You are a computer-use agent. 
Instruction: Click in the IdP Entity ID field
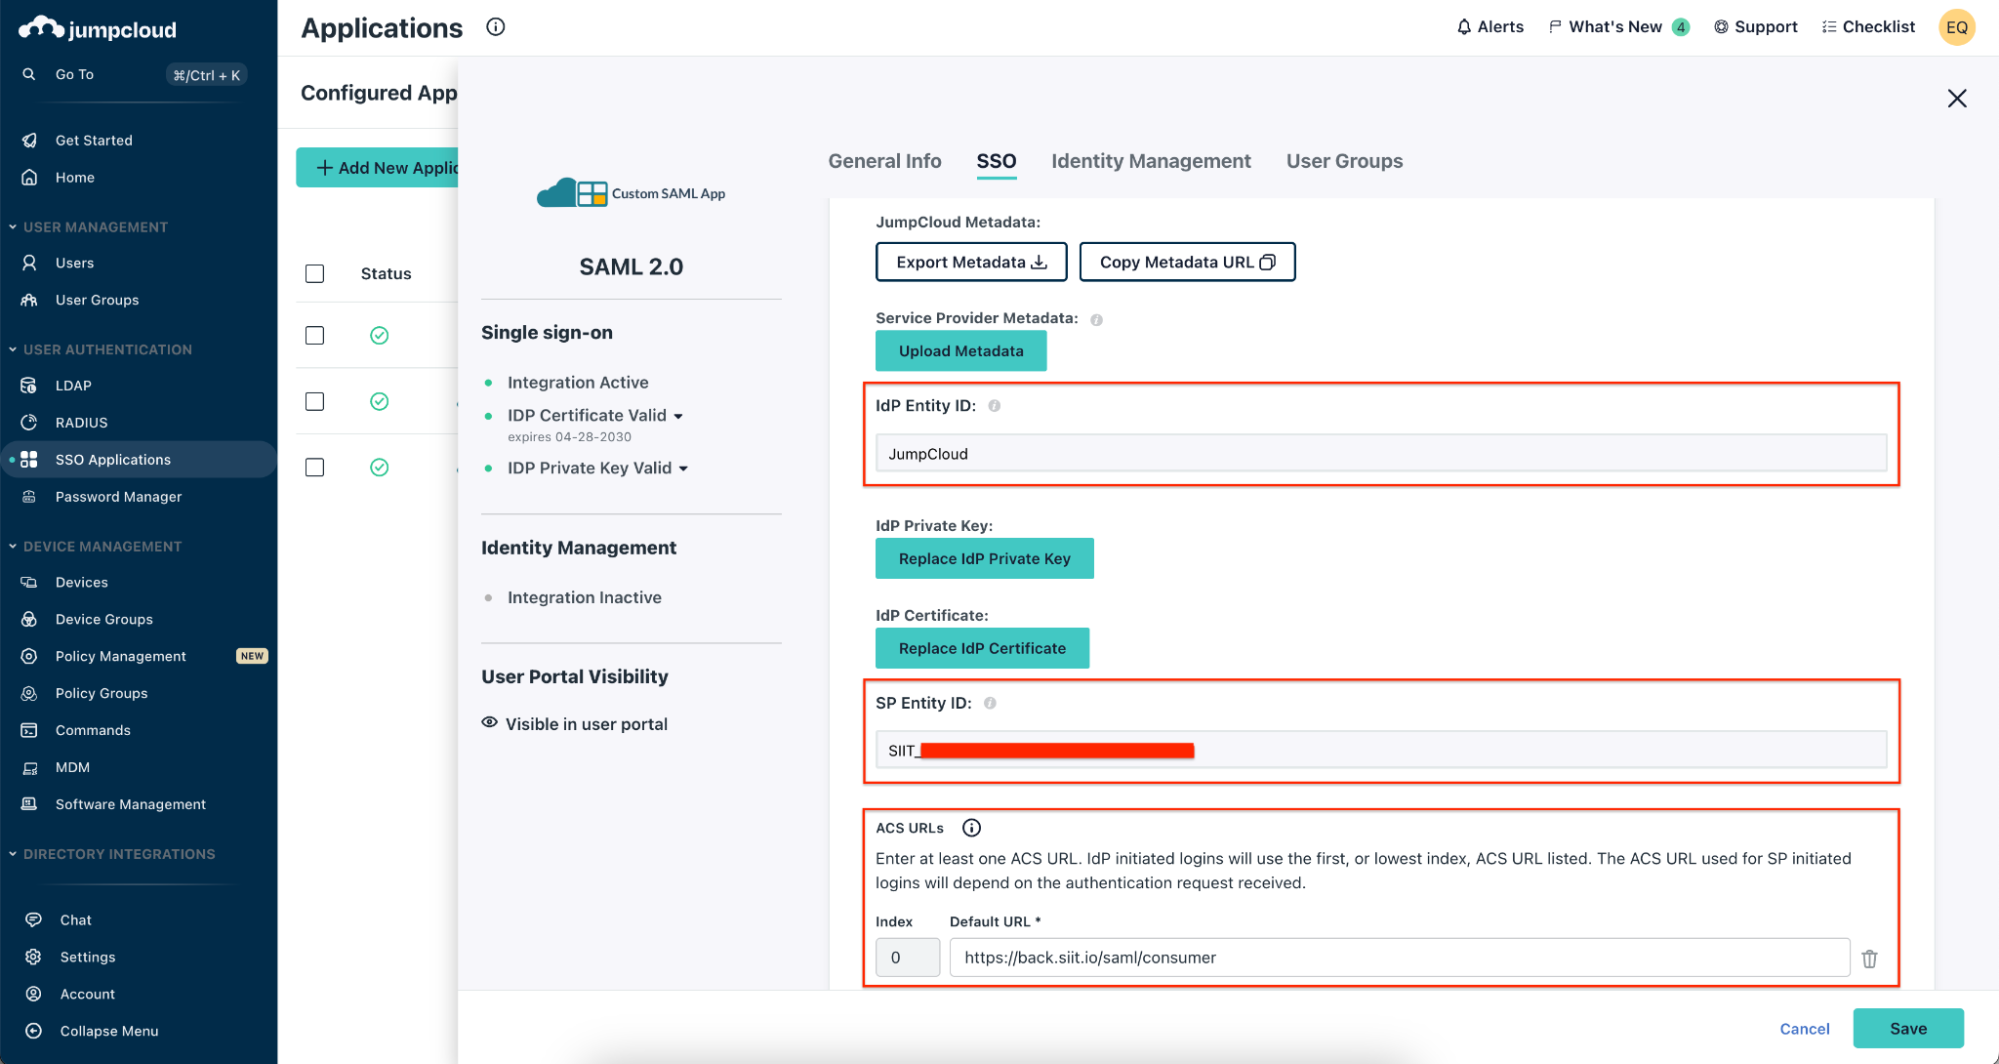pyautogui.click(x=1381, y=454)
